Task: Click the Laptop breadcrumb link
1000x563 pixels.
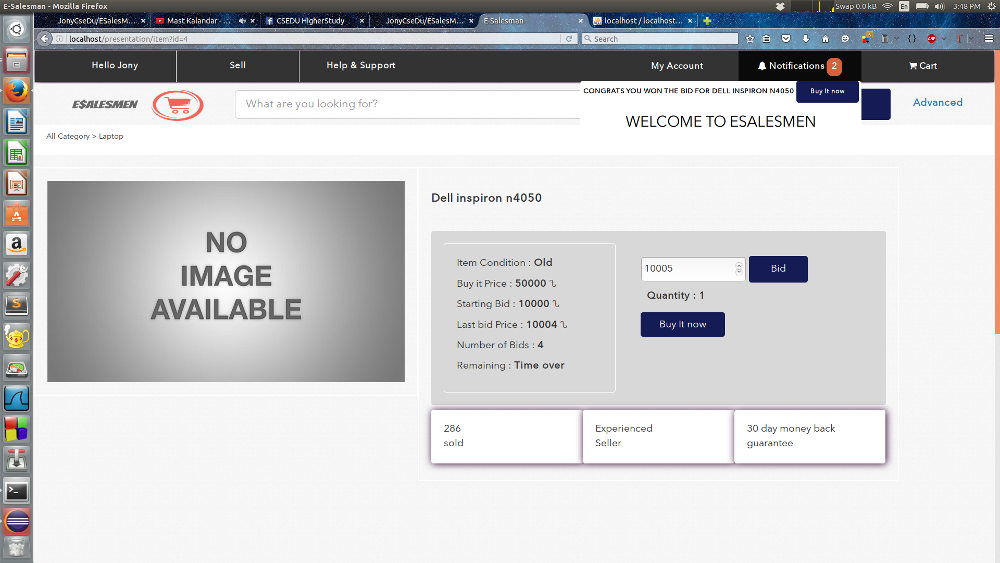Action: pyautogui.click(x=111, y=136)
